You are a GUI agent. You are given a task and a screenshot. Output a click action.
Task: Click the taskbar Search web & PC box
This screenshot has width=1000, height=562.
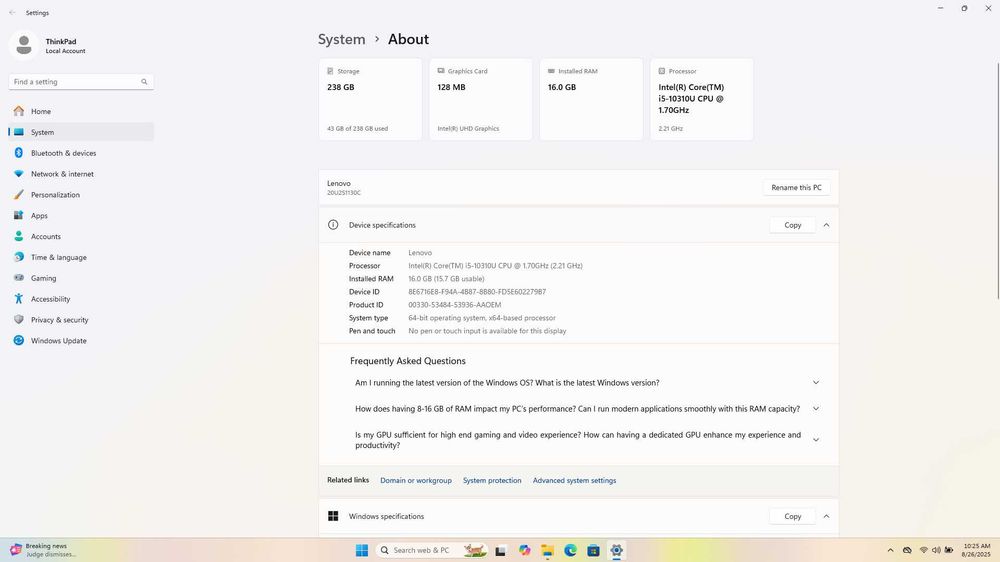(x=432, y=551)
